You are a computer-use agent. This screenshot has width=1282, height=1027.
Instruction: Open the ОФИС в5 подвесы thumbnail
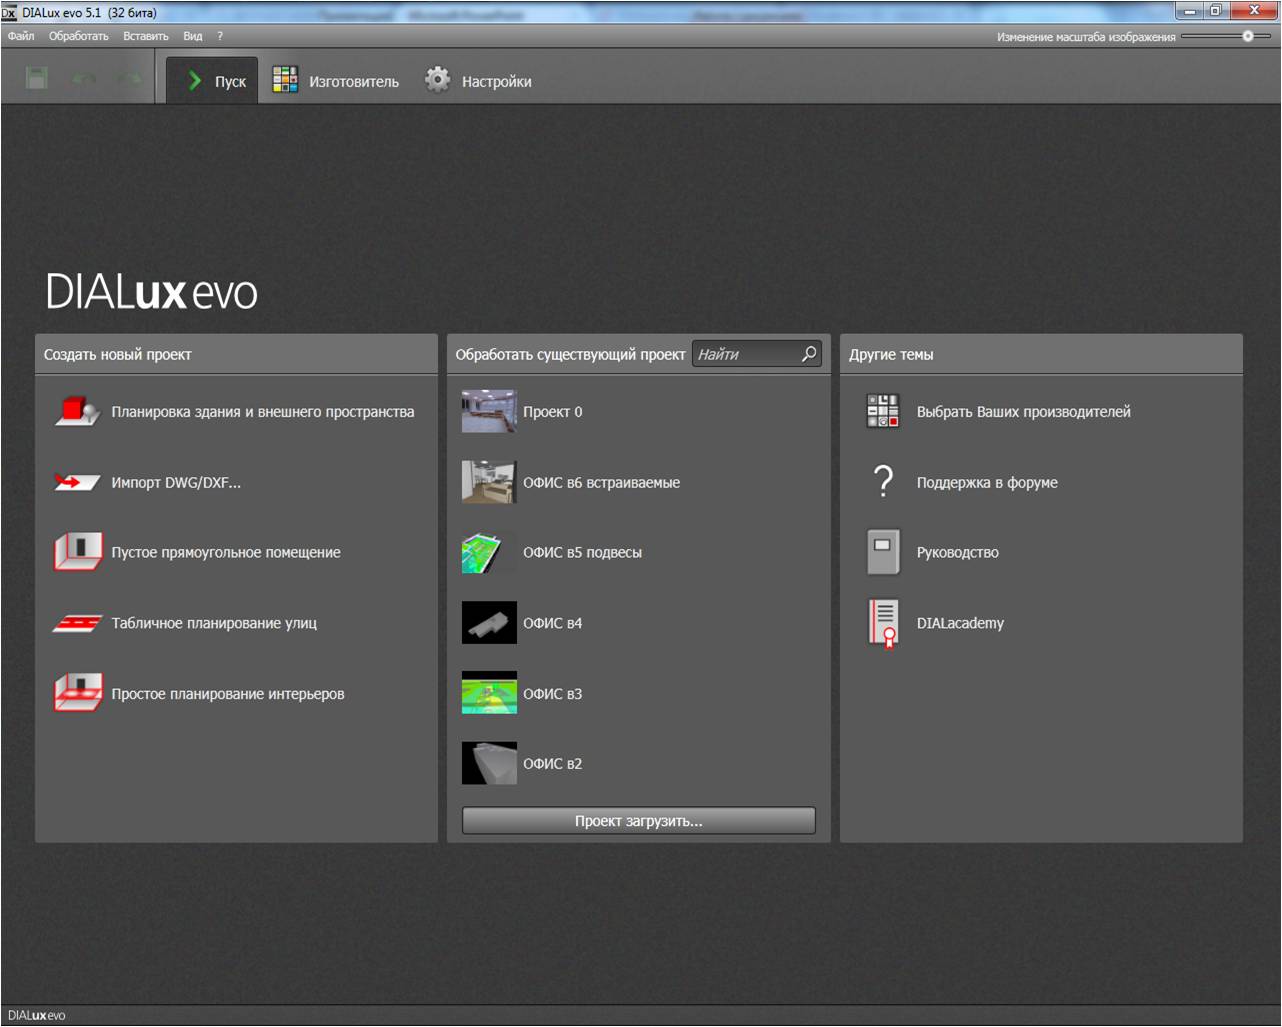point(489,552)
